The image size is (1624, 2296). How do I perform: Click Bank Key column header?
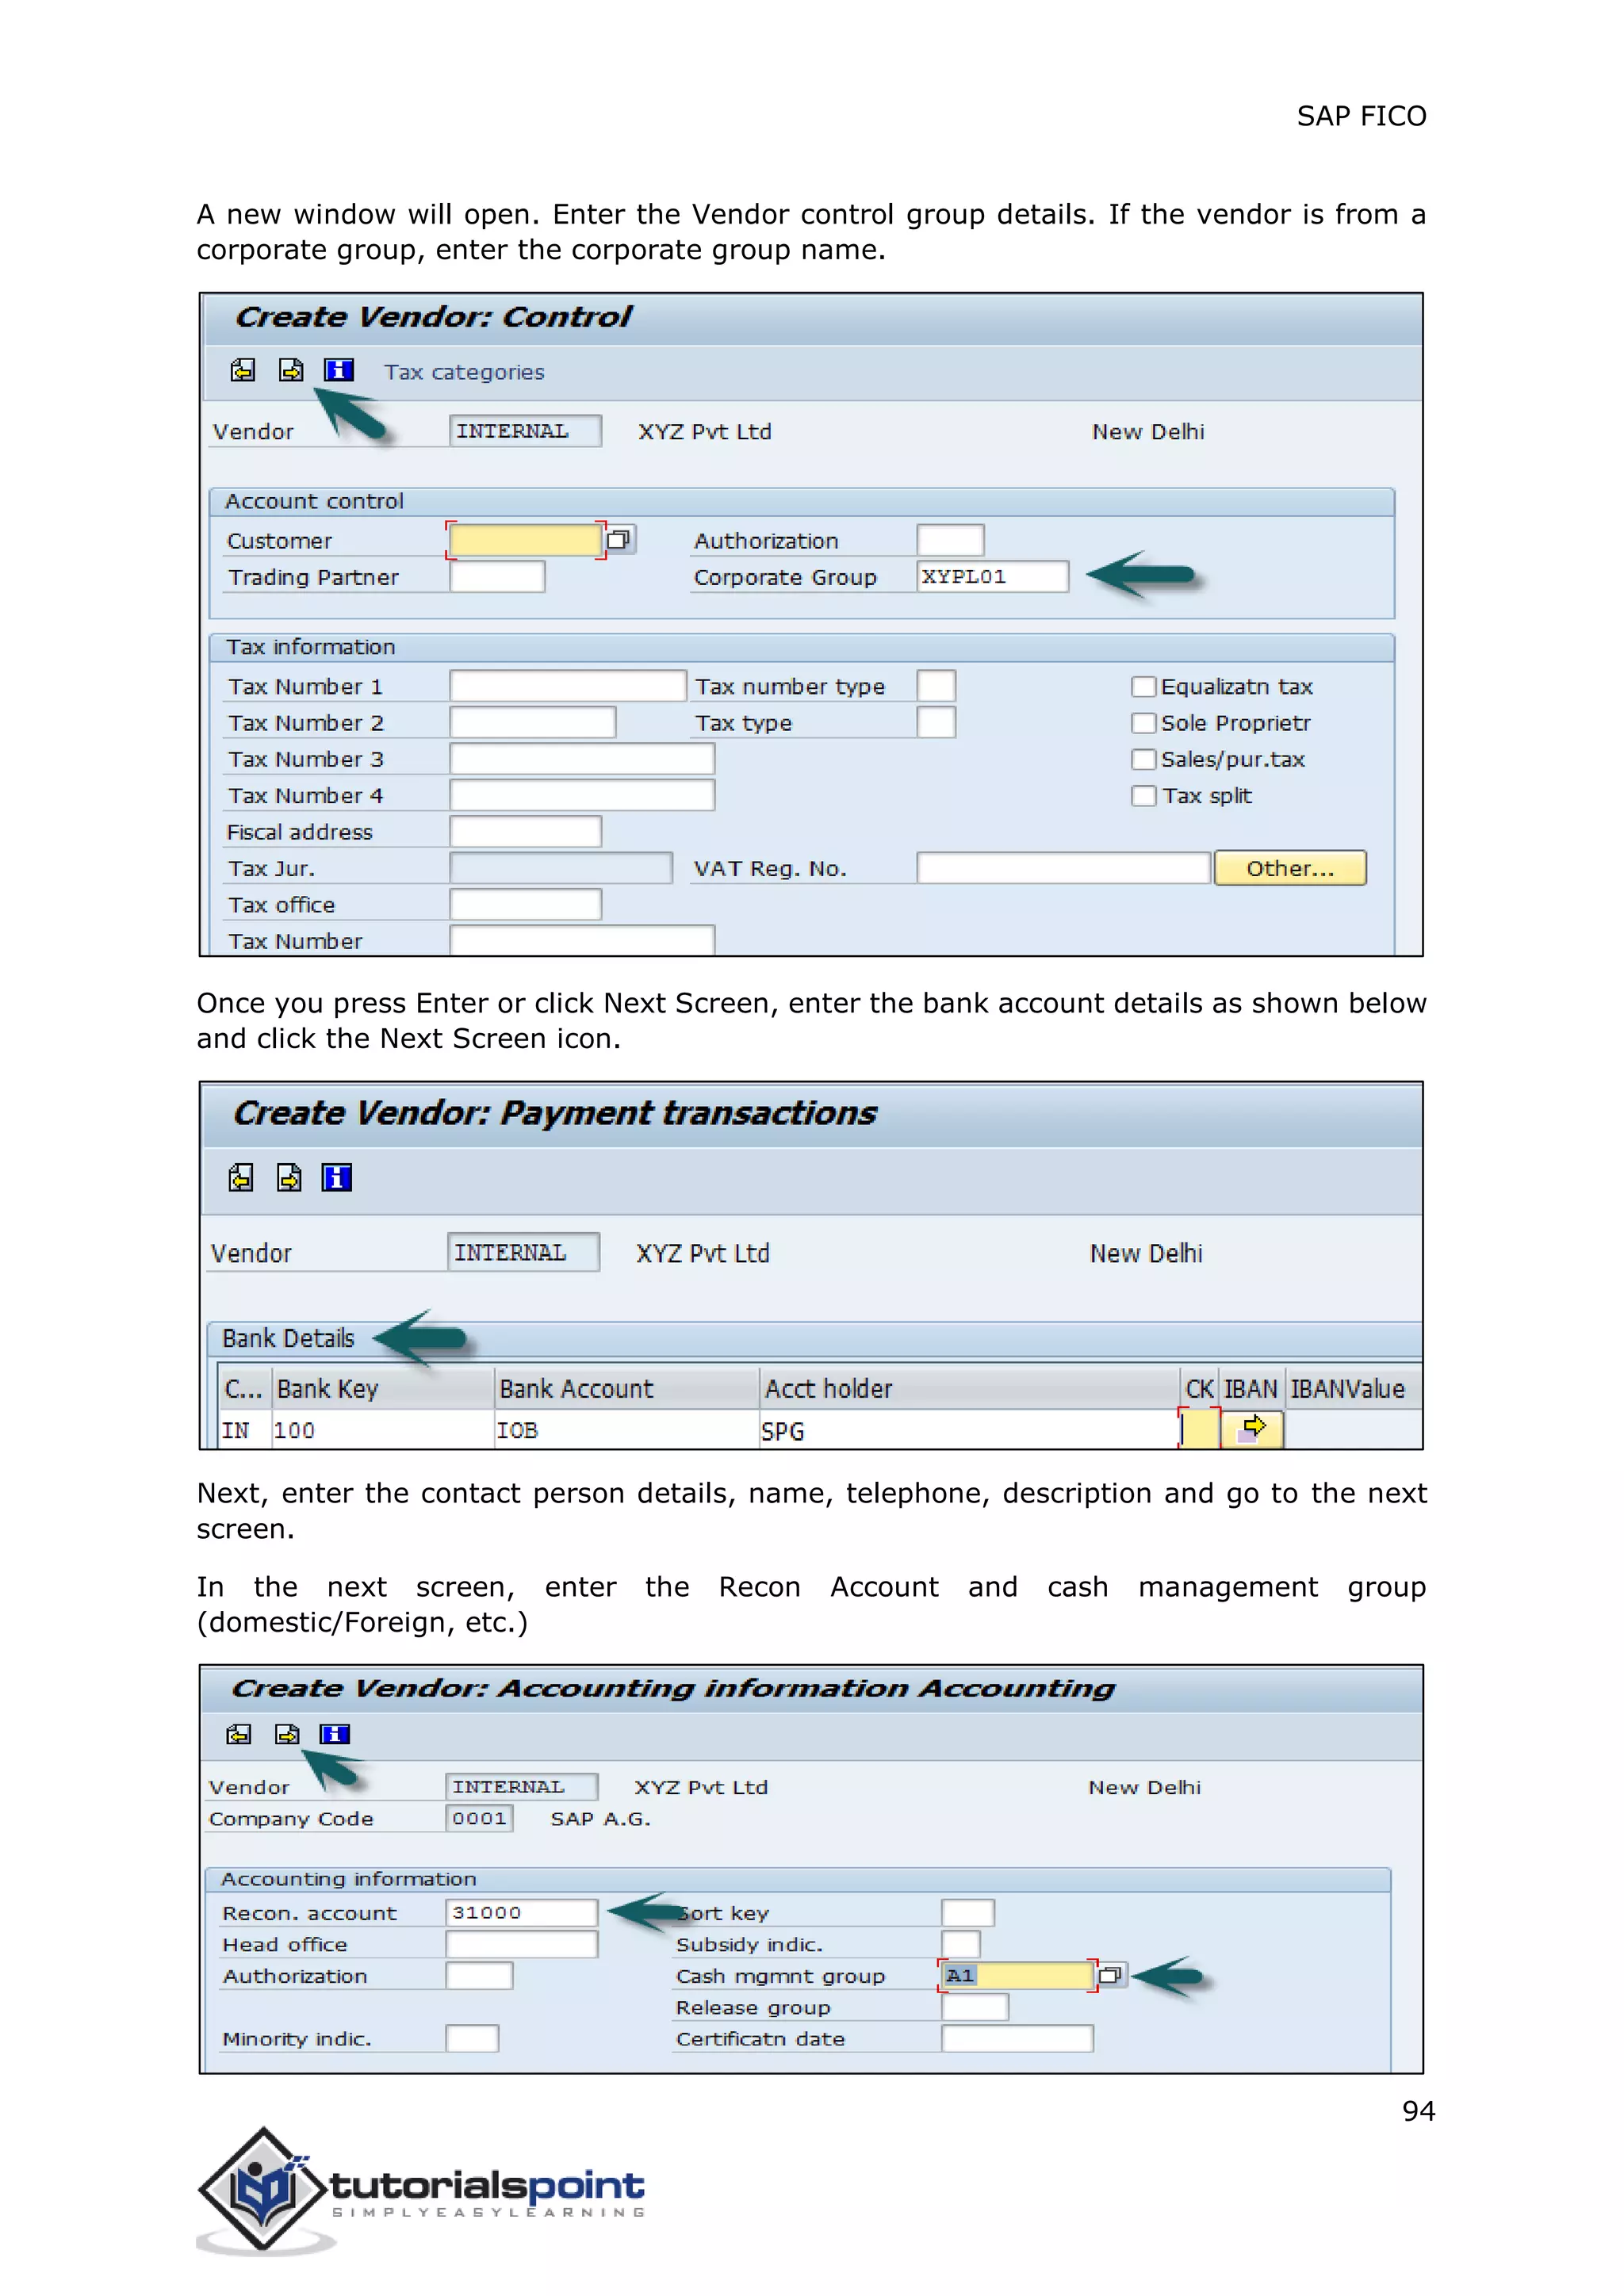383,1389
